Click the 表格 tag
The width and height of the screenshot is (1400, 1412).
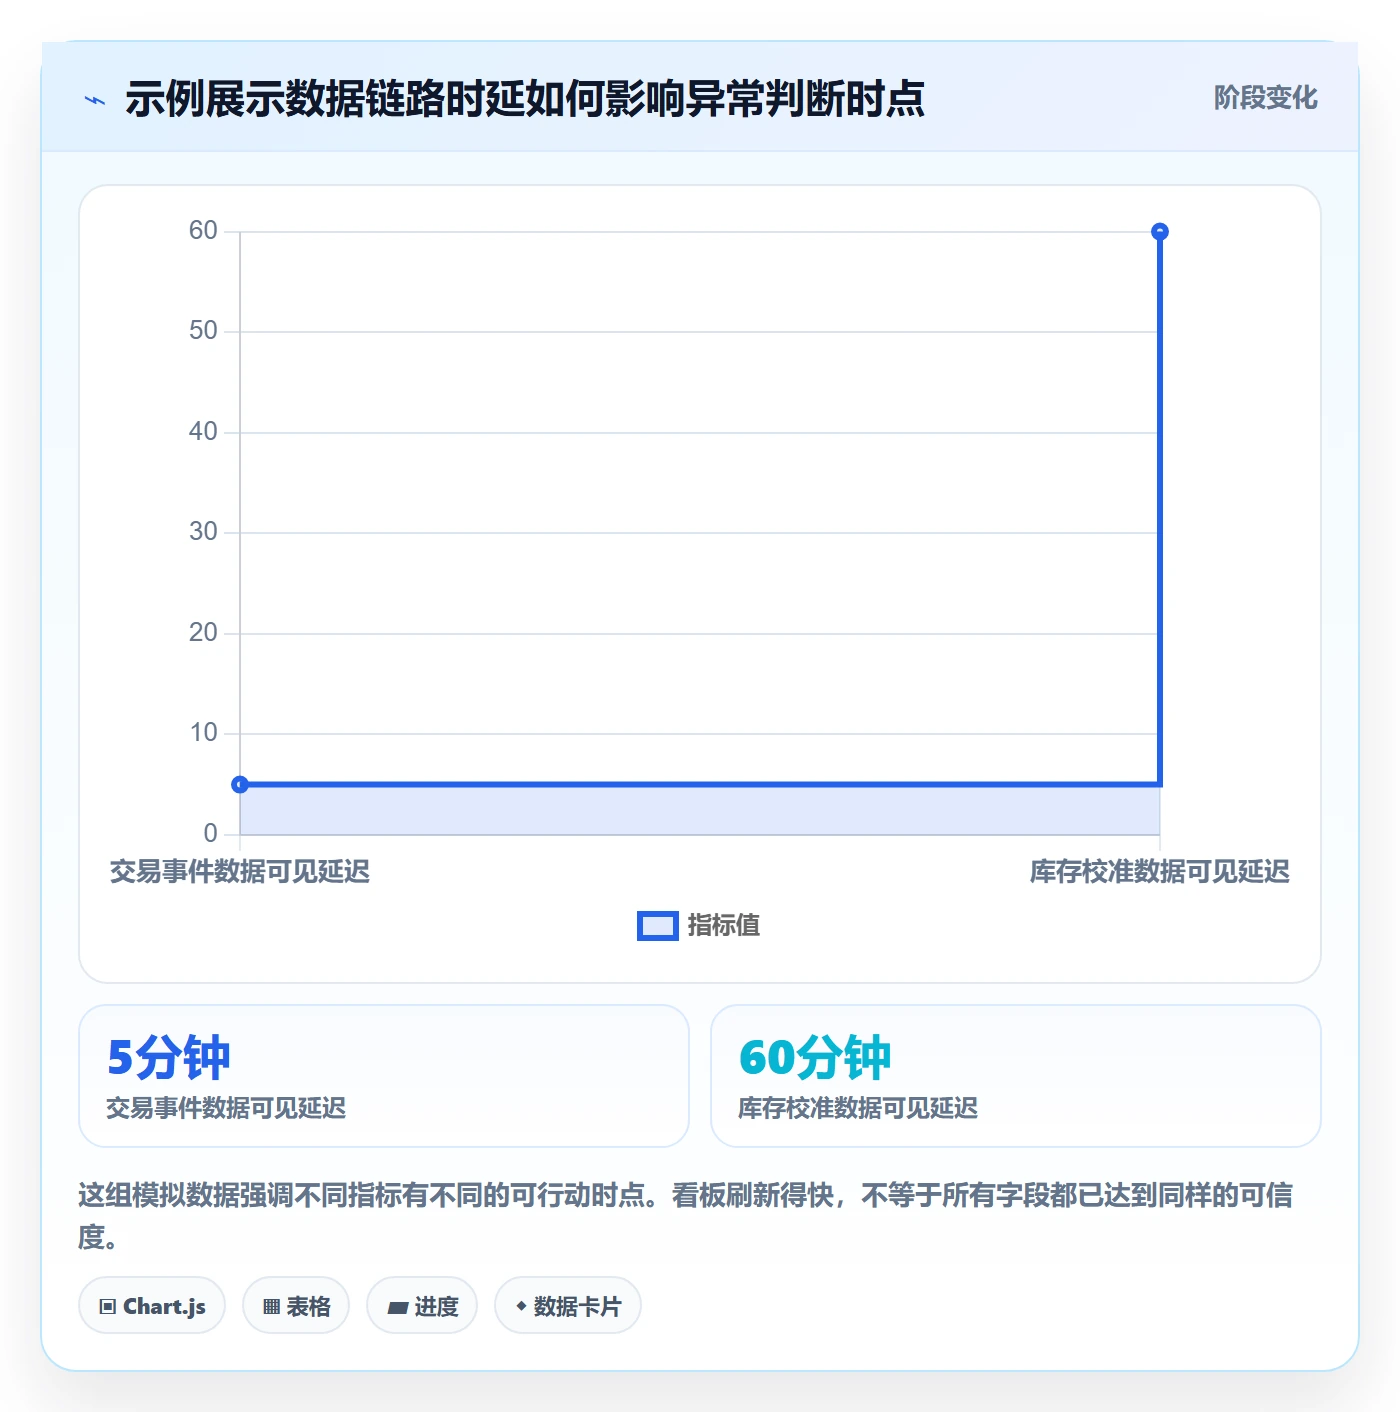tap(296, 1305)
